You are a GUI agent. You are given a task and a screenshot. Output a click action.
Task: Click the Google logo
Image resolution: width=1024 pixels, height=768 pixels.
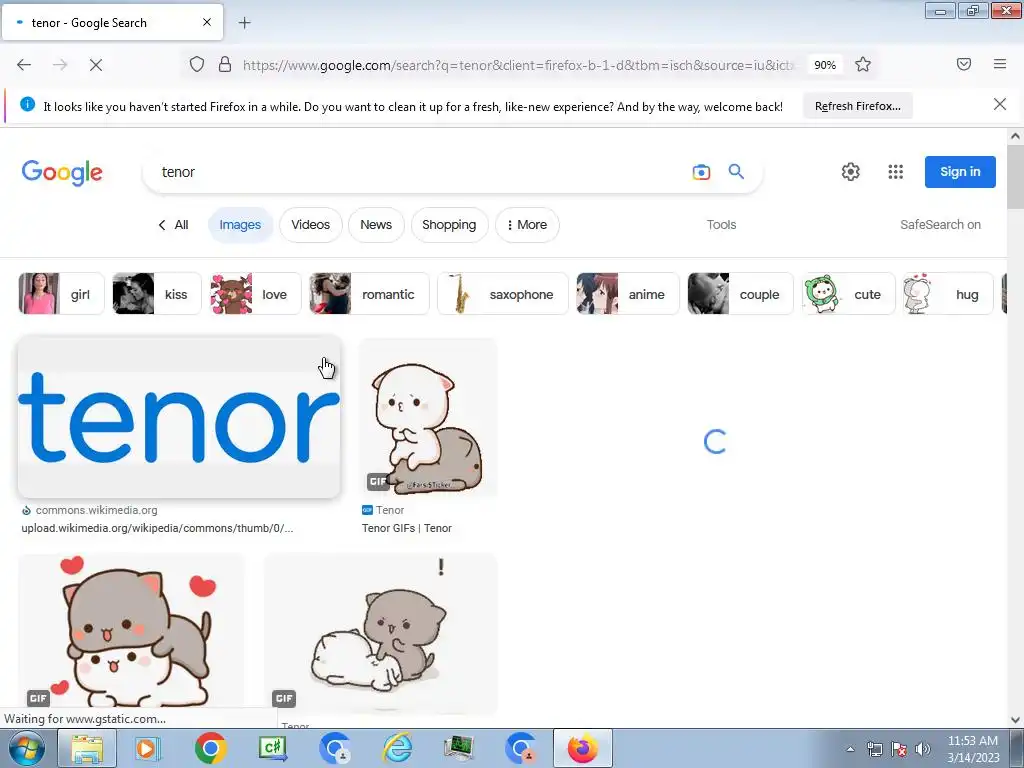(x=62, y=172)
